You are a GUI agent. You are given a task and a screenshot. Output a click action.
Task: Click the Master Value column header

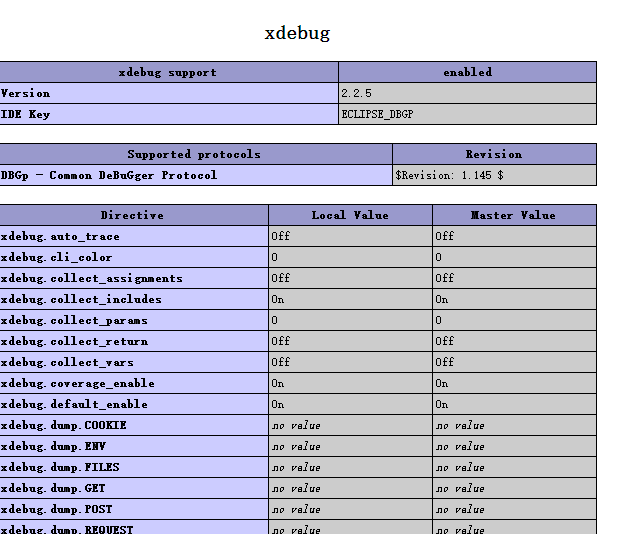(x=514, y=215)
